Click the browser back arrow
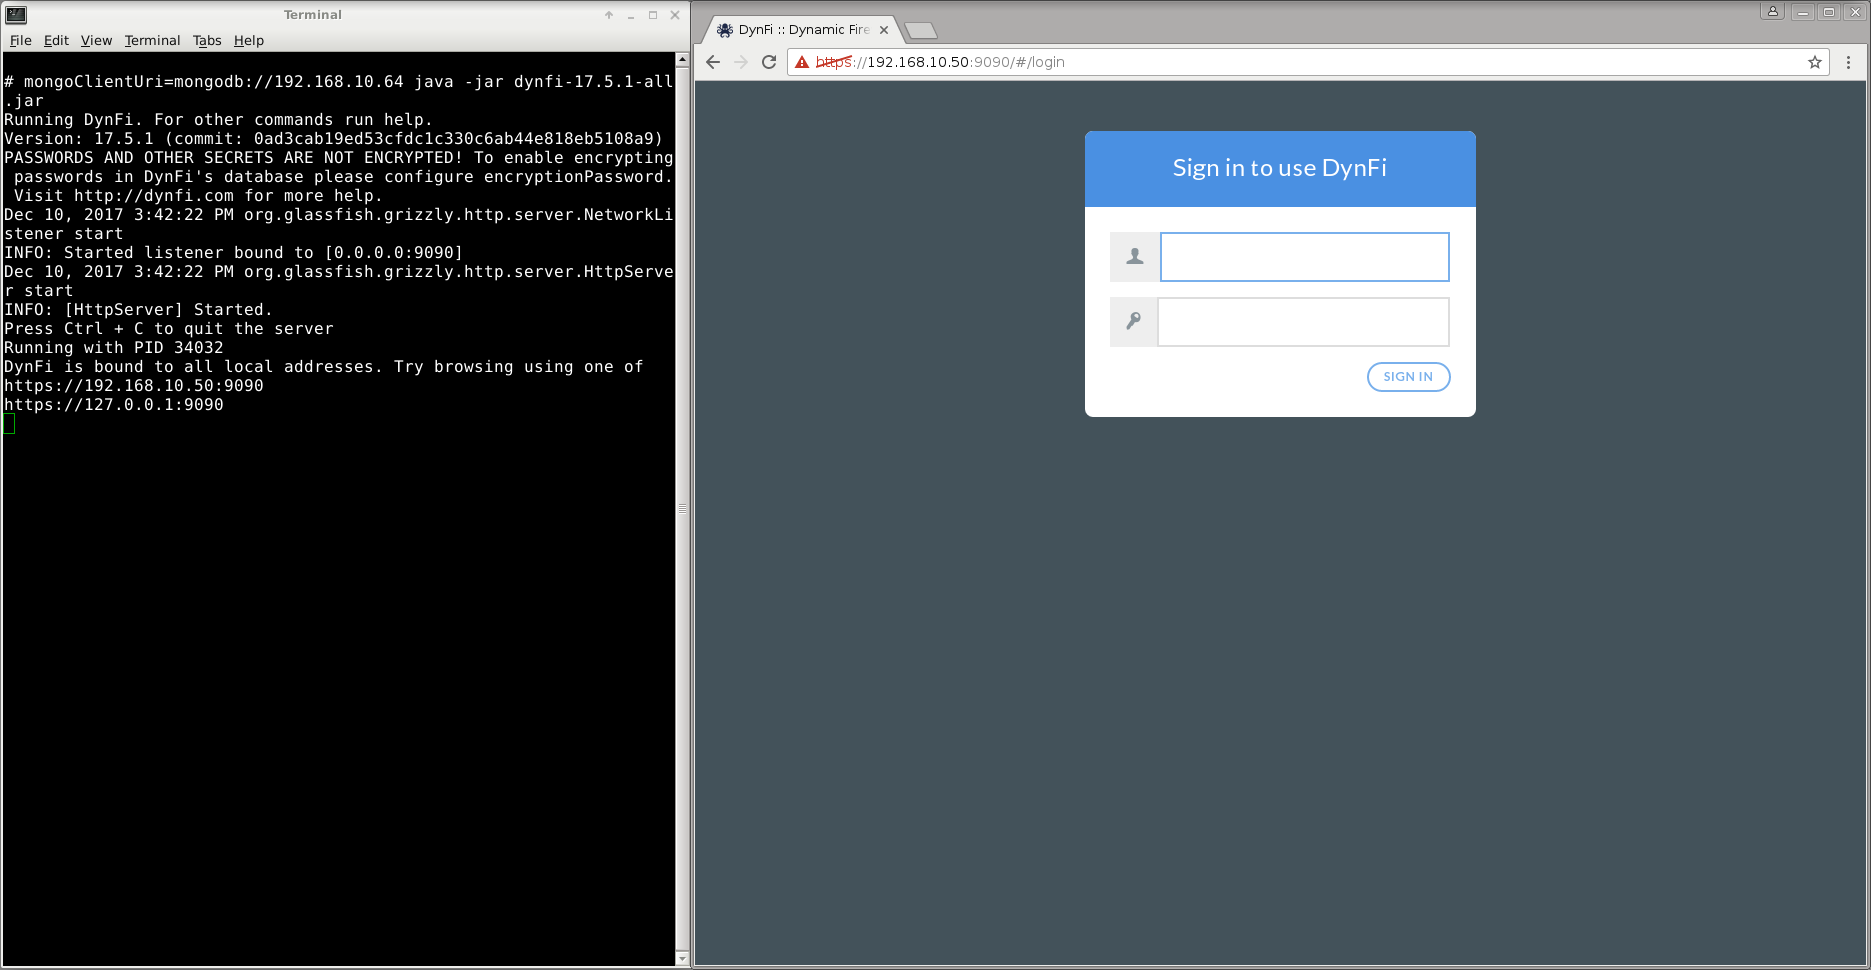The image size is (1871, 970). point(713,62)
